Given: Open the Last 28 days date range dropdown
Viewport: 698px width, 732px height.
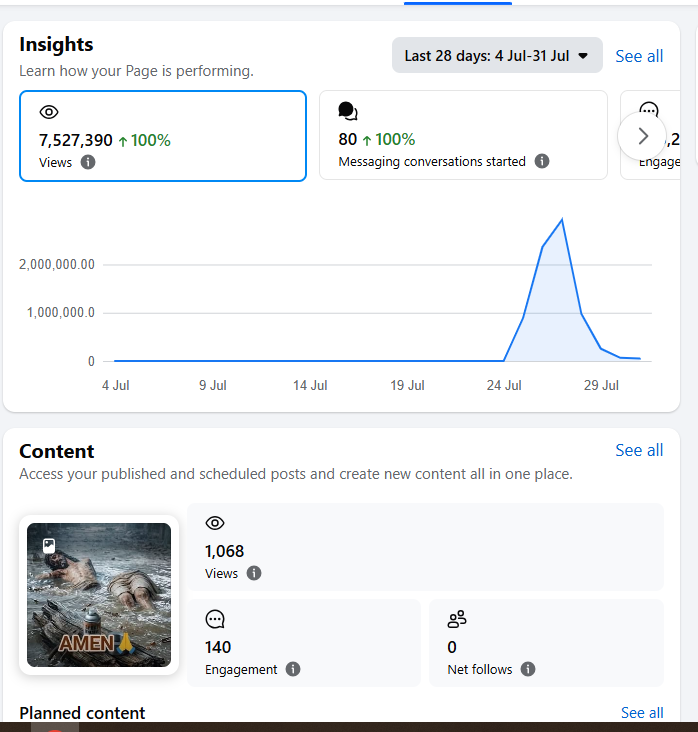Looking at the screenshot, I should coord(497,56).
